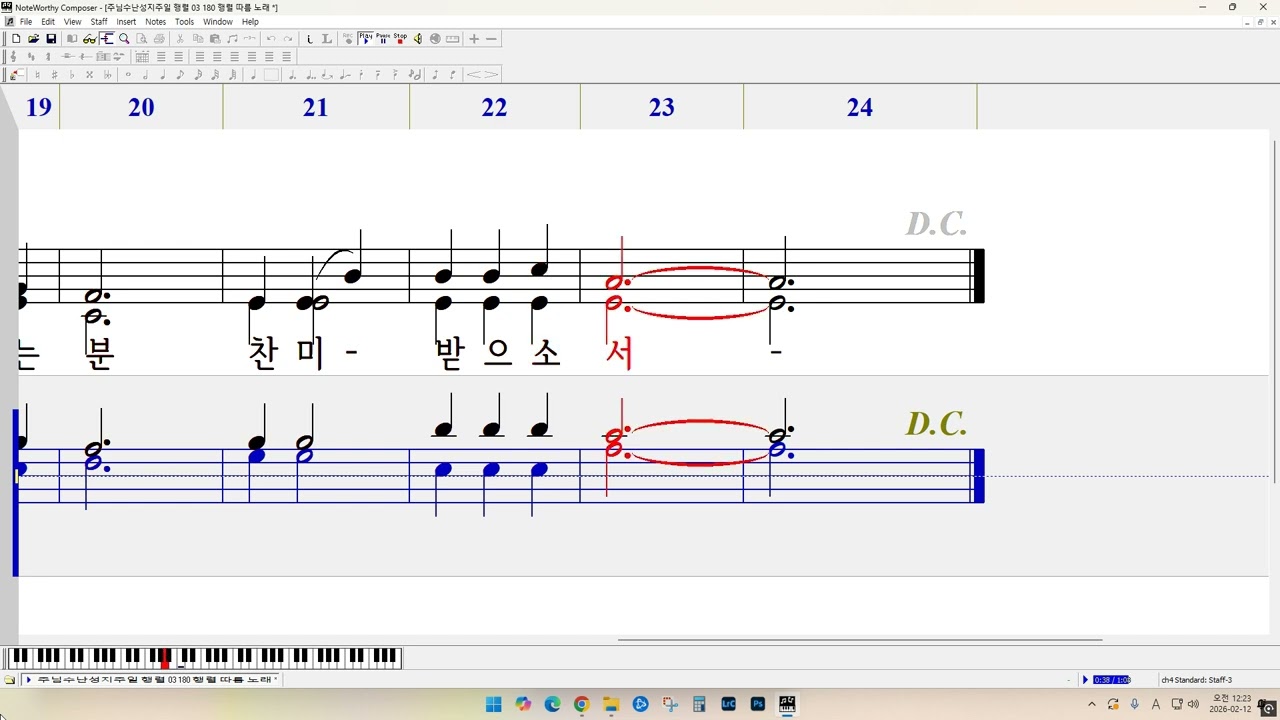Select the sharp accidental
The width and height of the screenshot is (1280, 720).
coord(54,75)
